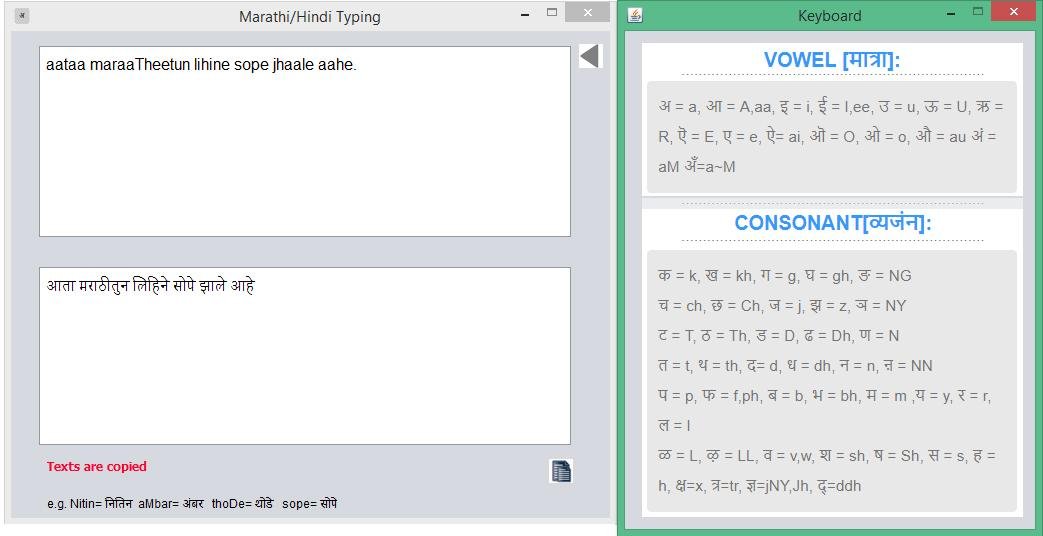Image resolution: width=1043 pixels, height=536 pixels.
Task: Click in the Devanagari output text box
Action: 305,356
